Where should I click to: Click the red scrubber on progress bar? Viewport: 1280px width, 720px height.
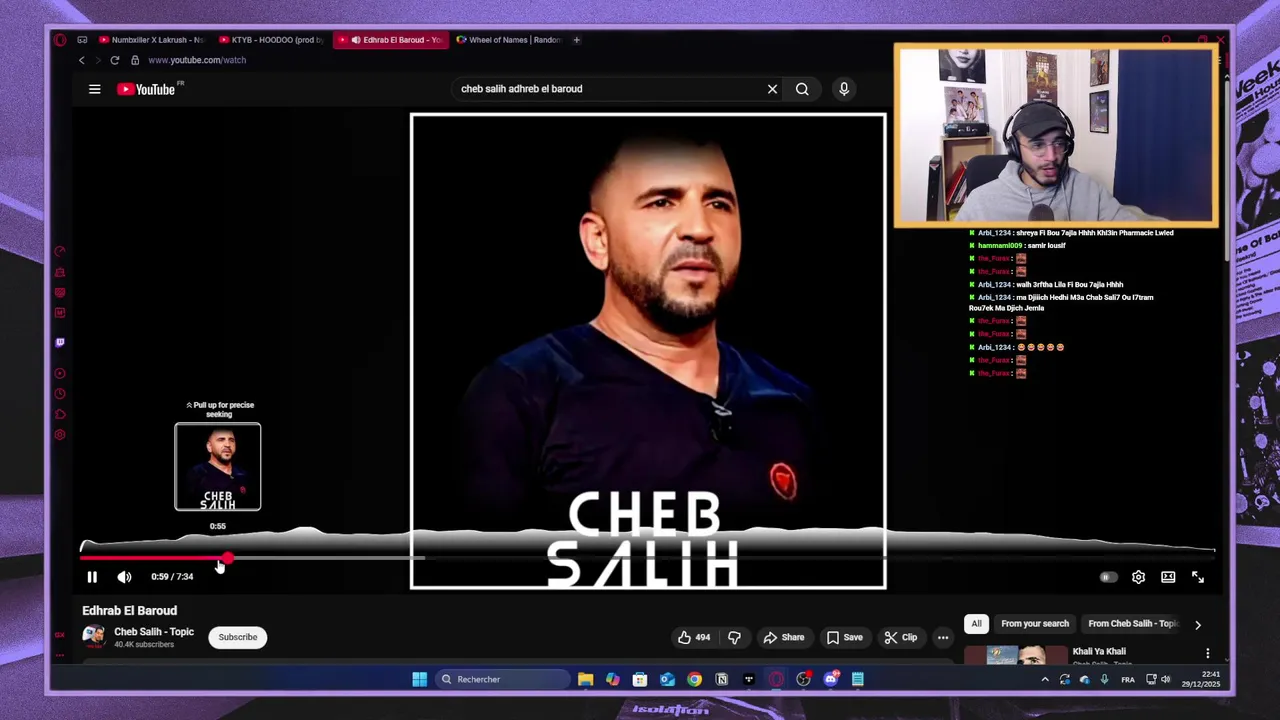coord(227,558)
